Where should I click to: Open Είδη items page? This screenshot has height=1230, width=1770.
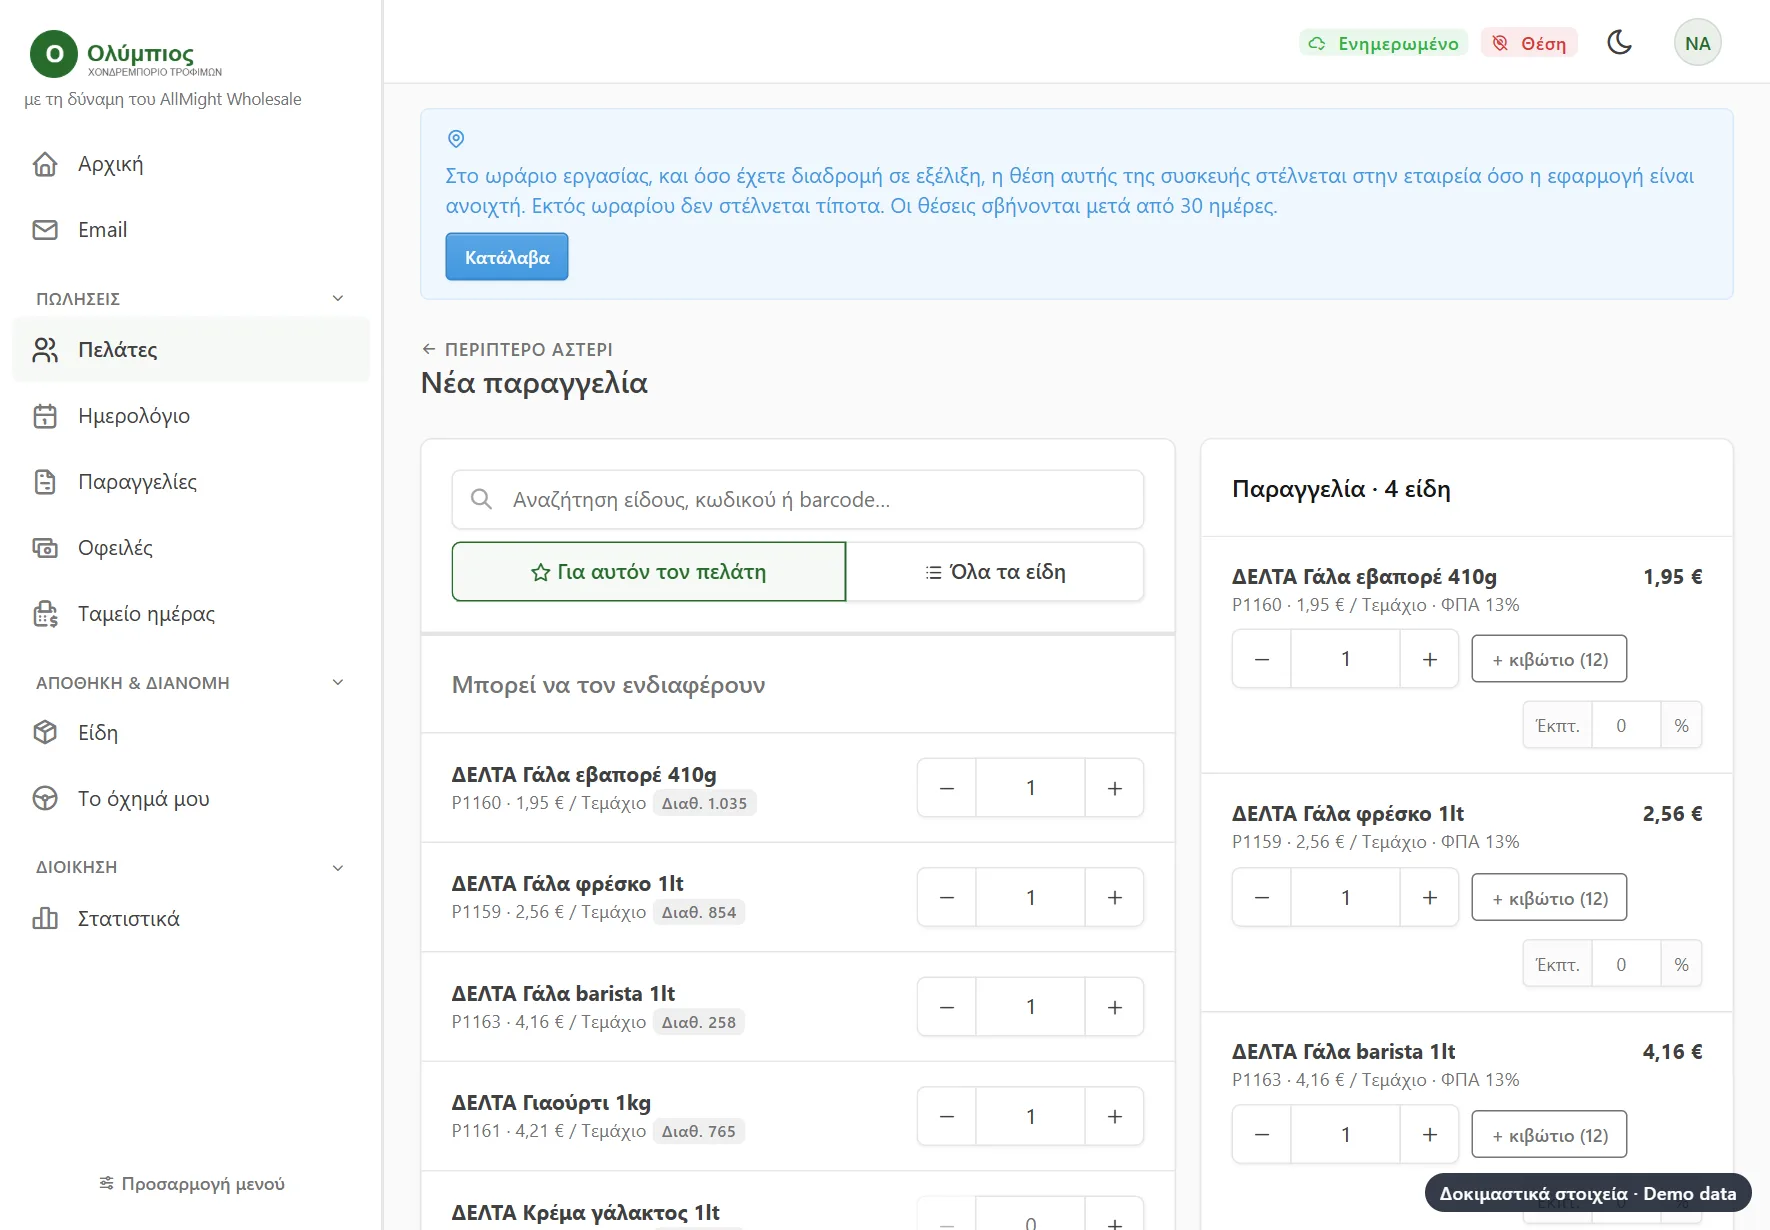coord(191,733)
